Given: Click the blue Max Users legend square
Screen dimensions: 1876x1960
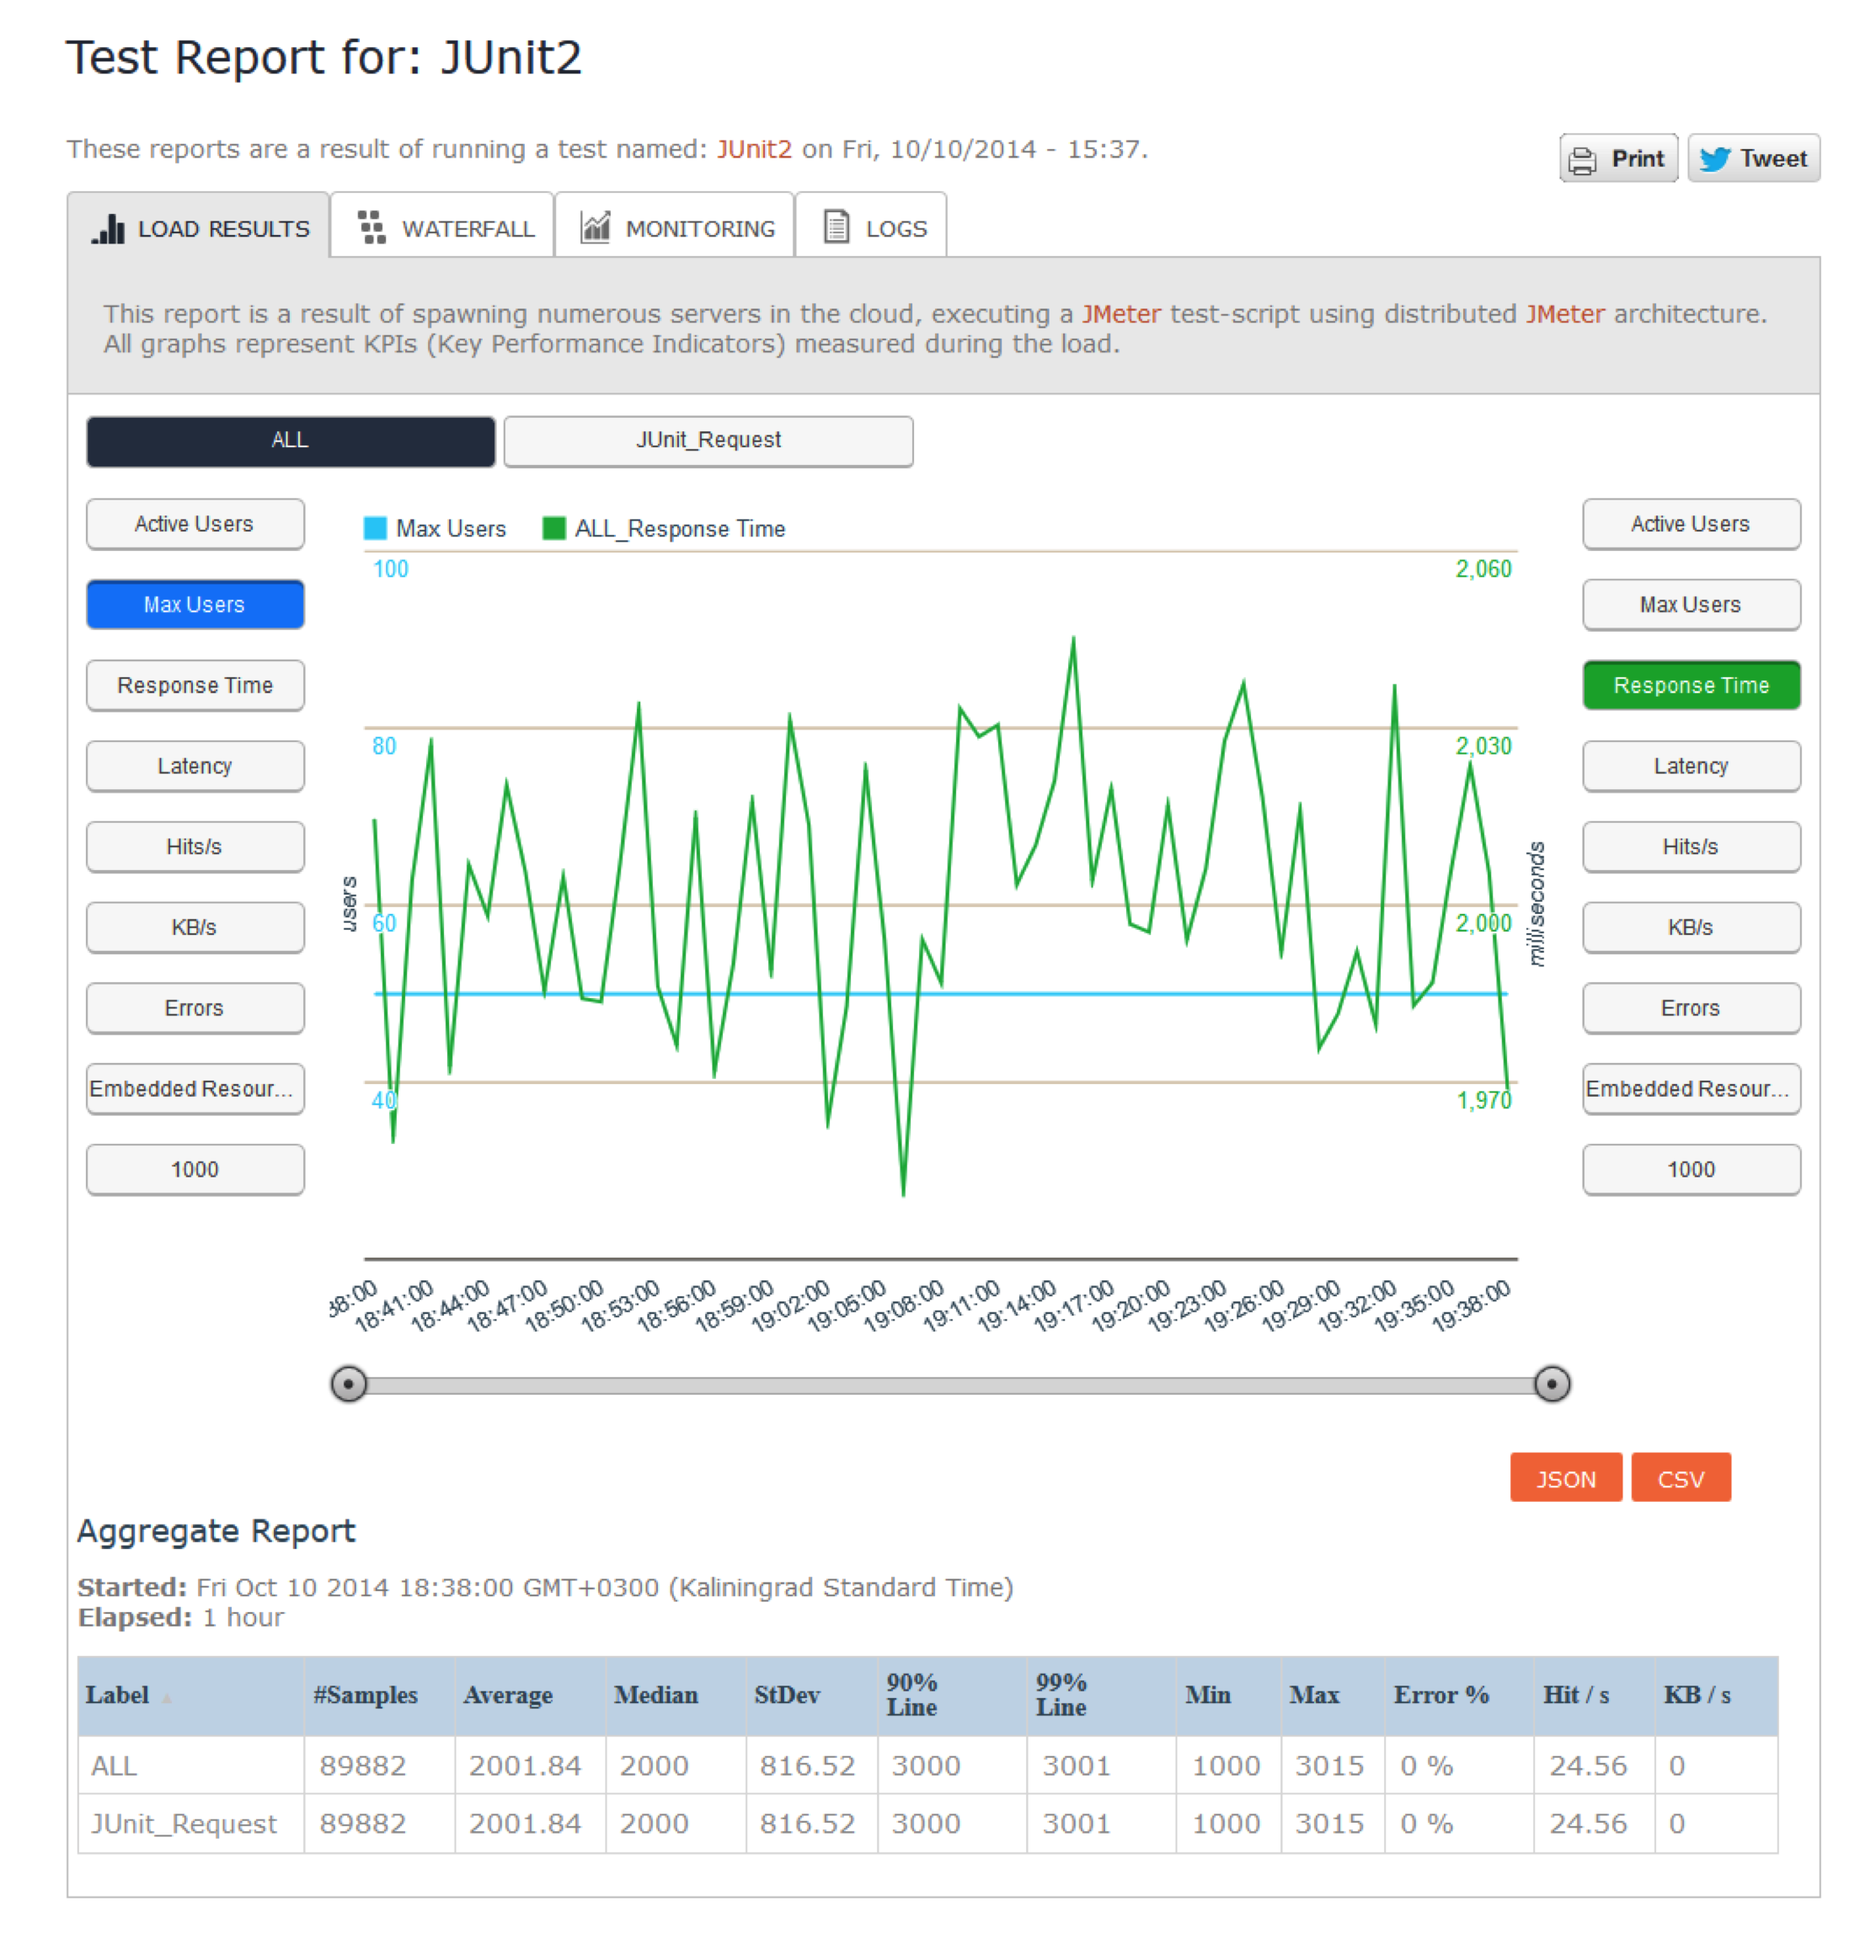Looking at the screenshot, I should (375, 528).
